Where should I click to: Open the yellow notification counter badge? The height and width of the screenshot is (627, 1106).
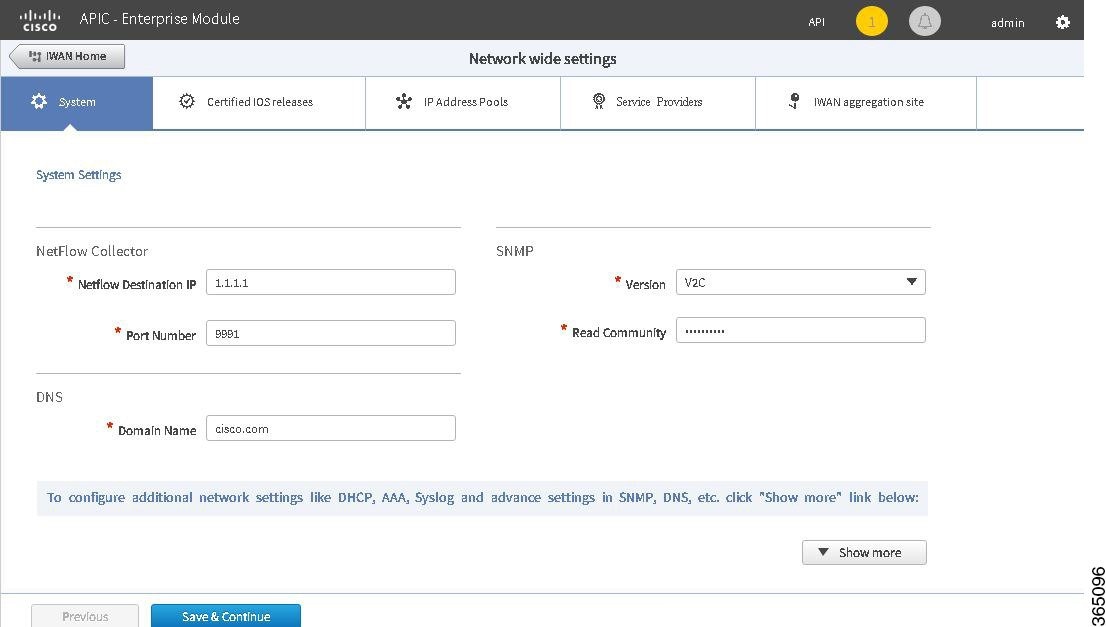tap(872, 22)
